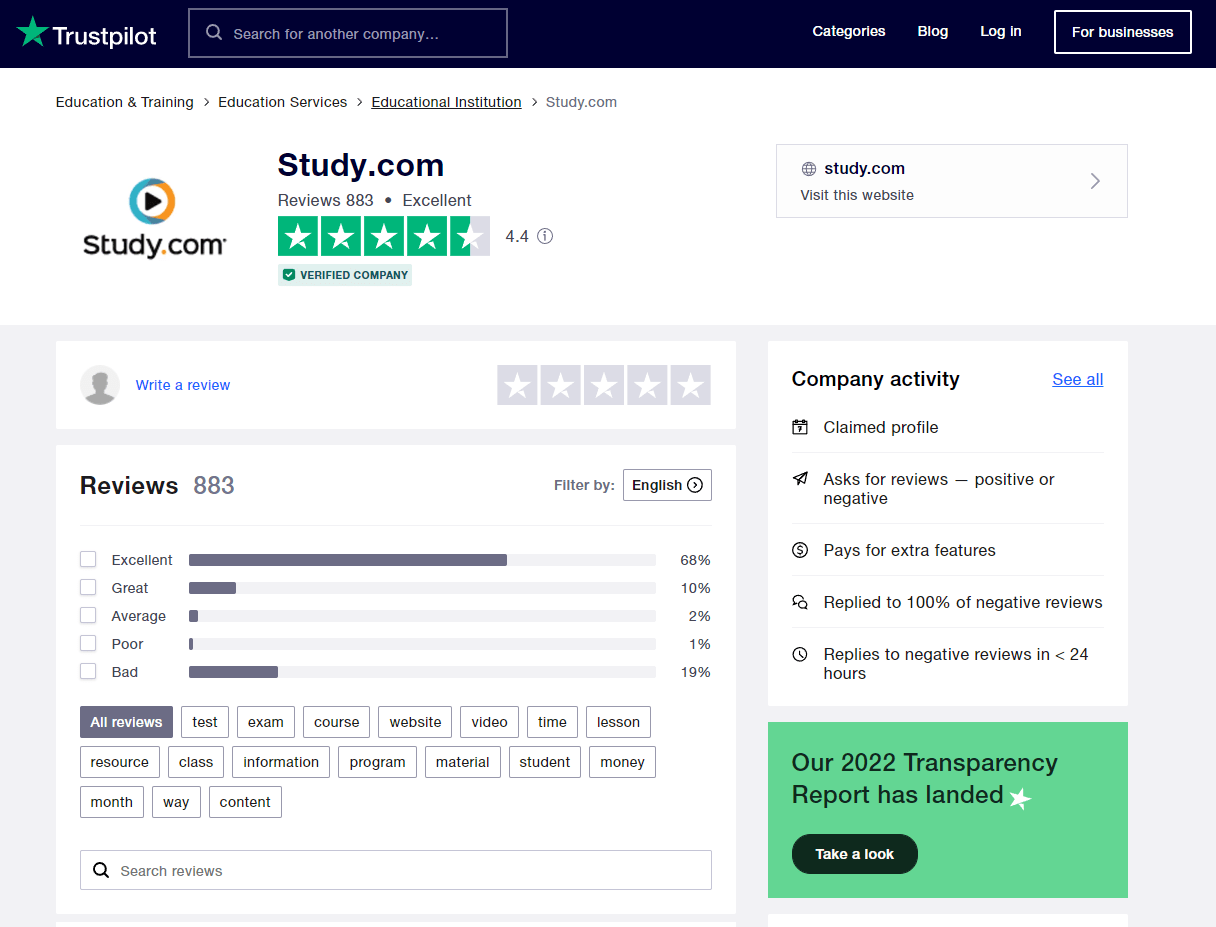
Task: Check the Bad reviews filter
Action: [x=88, y=671]
